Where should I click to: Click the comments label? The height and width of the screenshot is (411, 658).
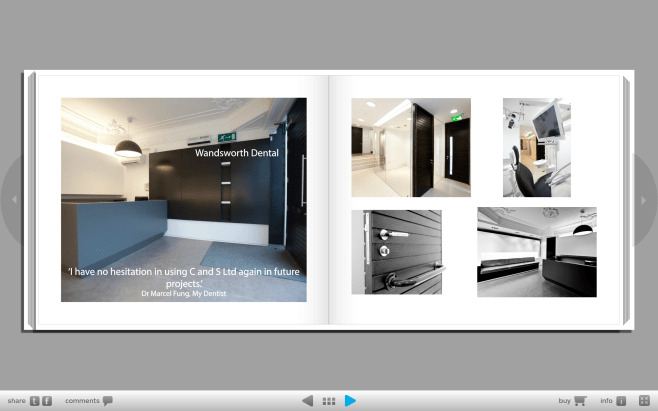(x=82, y=401)
